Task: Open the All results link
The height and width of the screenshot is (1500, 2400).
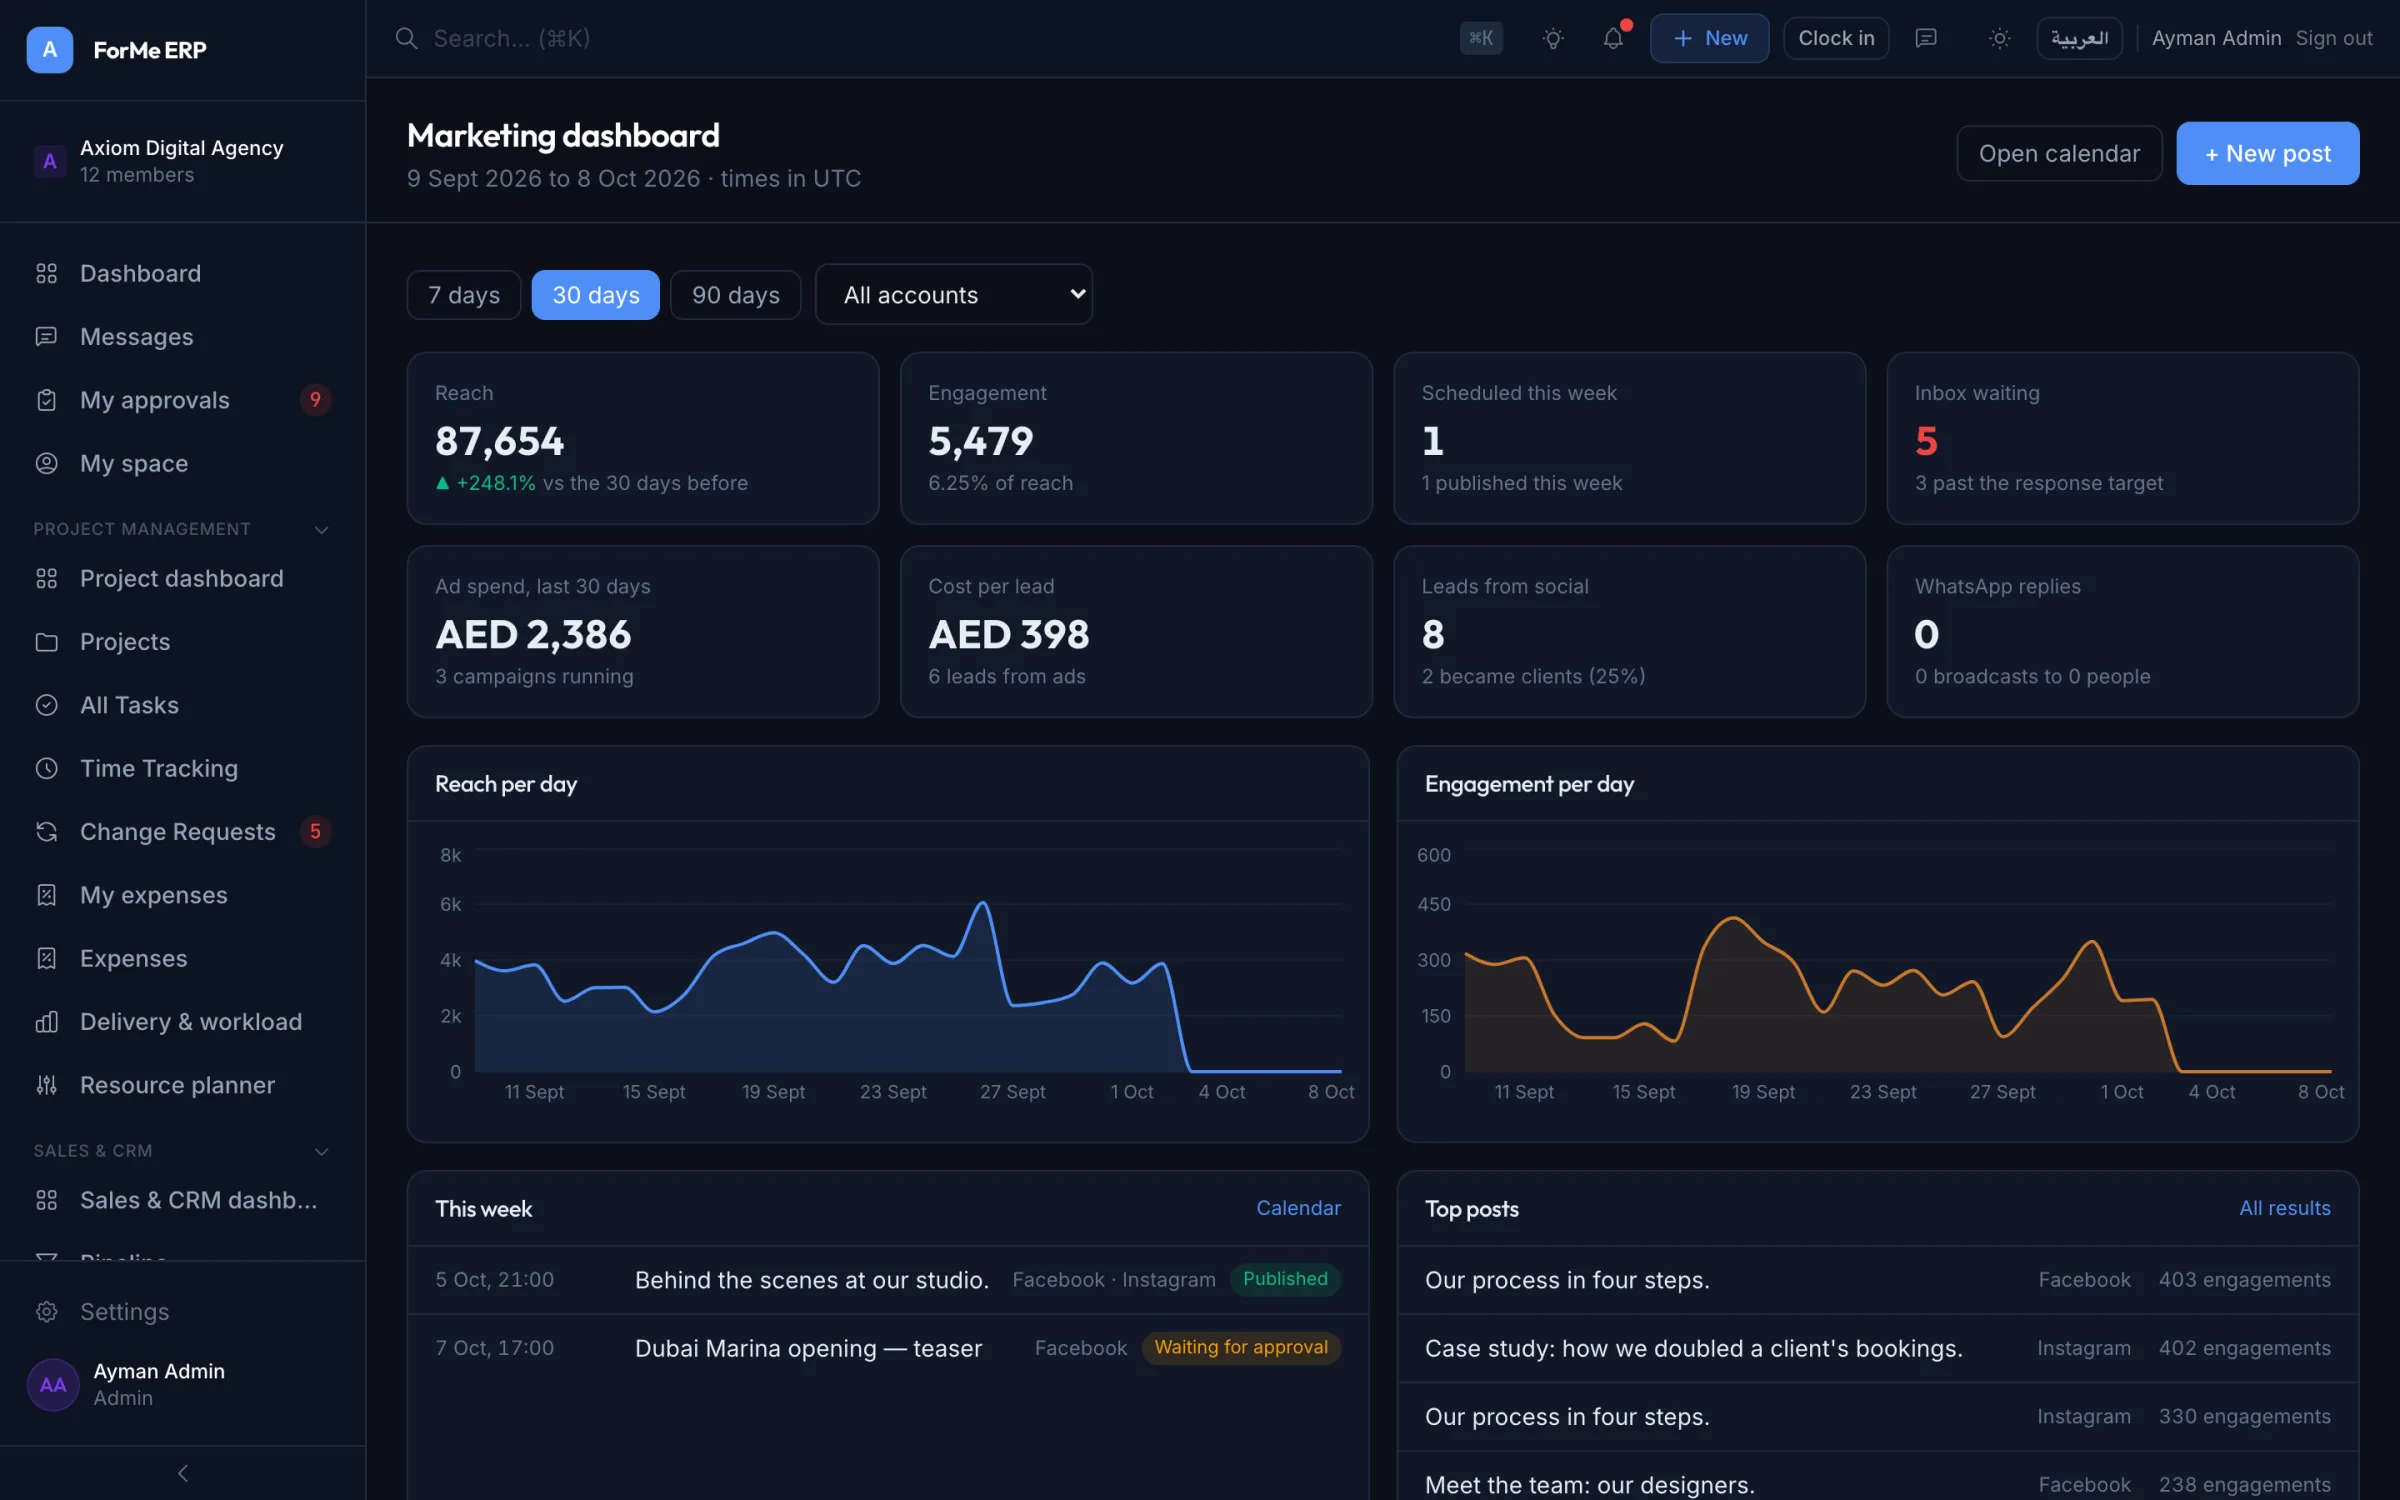Action: tap(2284, 1208)
